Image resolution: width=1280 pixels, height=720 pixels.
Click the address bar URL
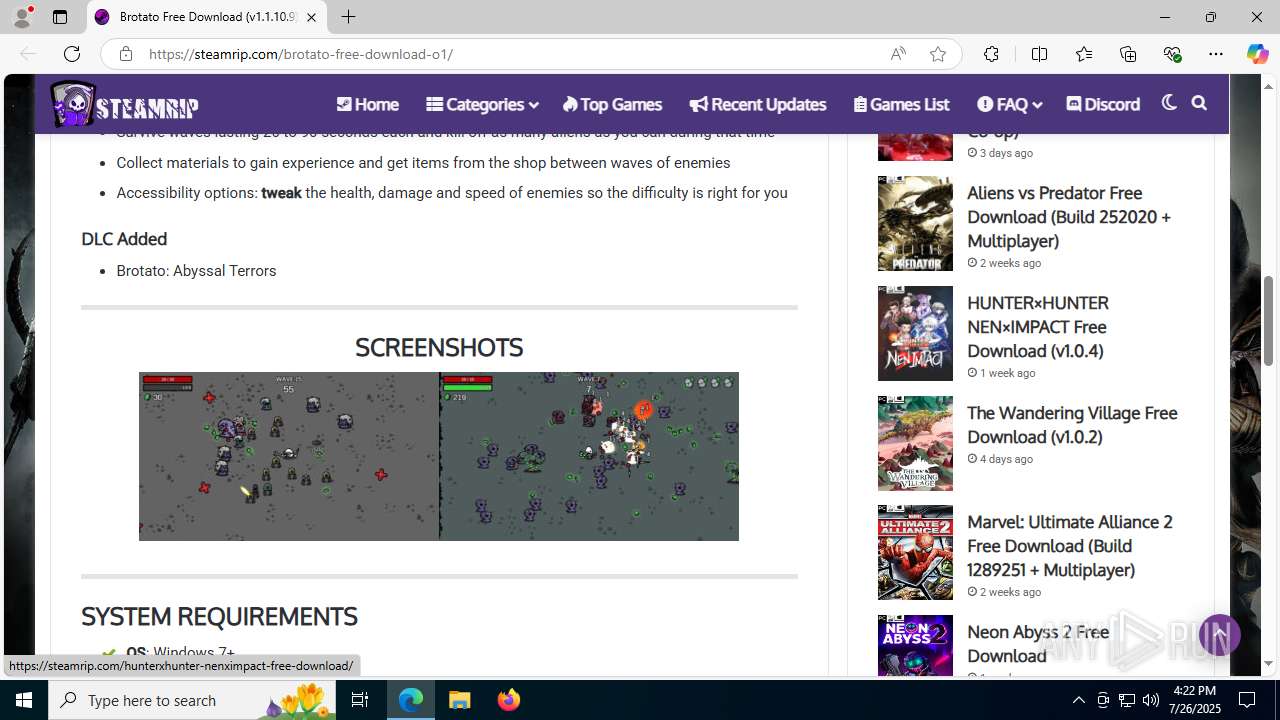coord(301,54)
